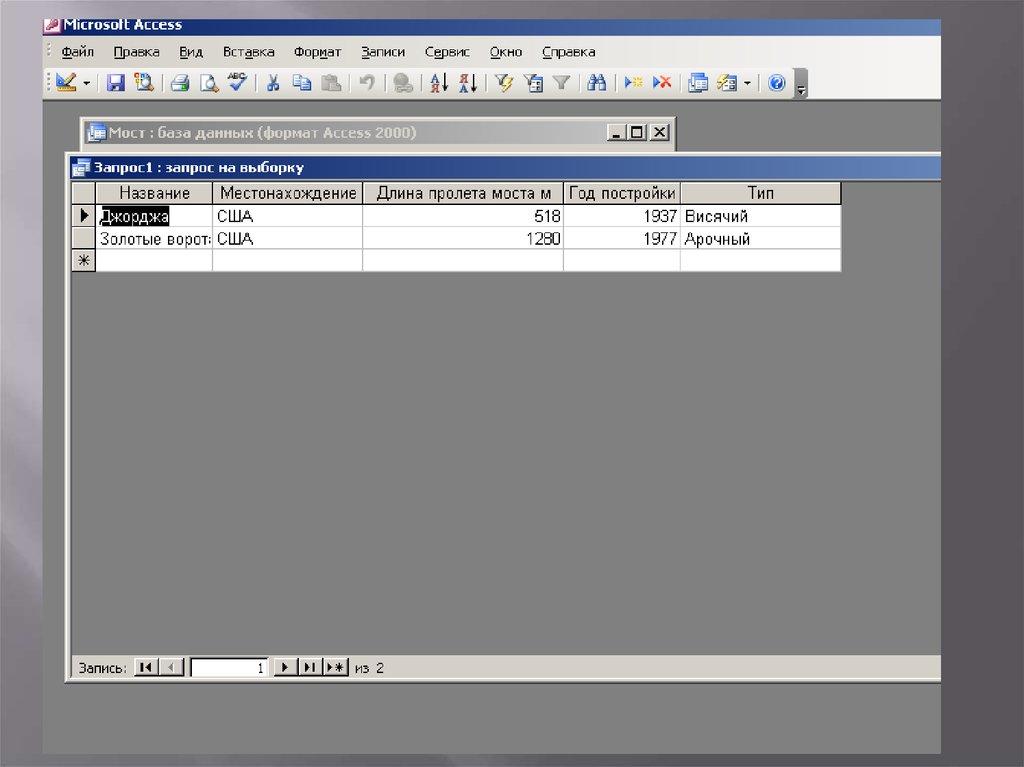
Task: Apply Filter by Selection icon
Action: coord(504,83)
